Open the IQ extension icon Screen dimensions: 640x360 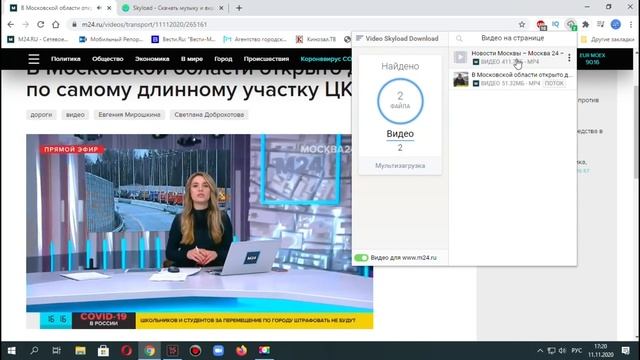click(556, 24)
